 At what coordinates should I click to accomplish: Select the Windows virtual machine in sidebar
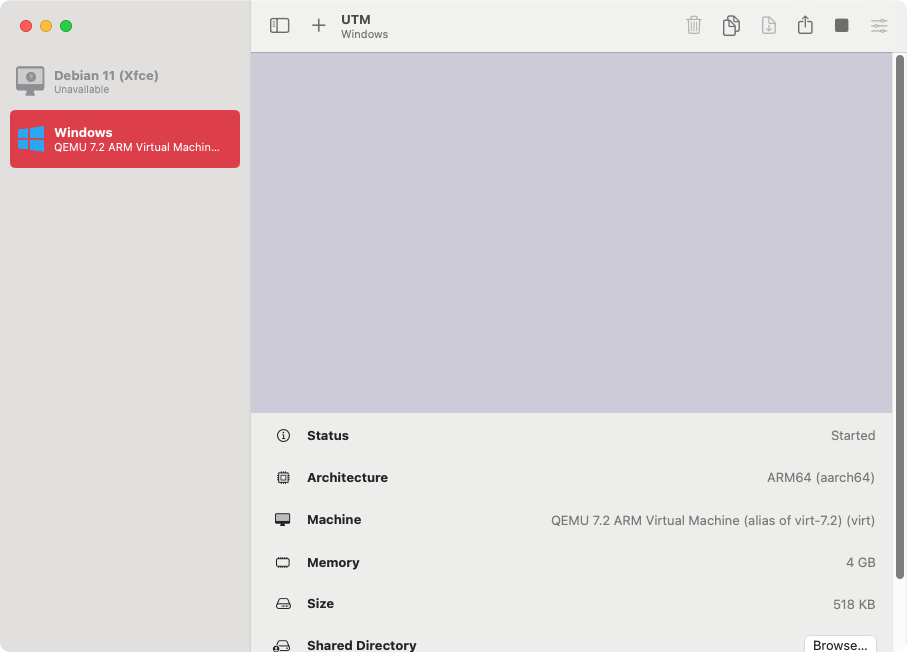125,139
